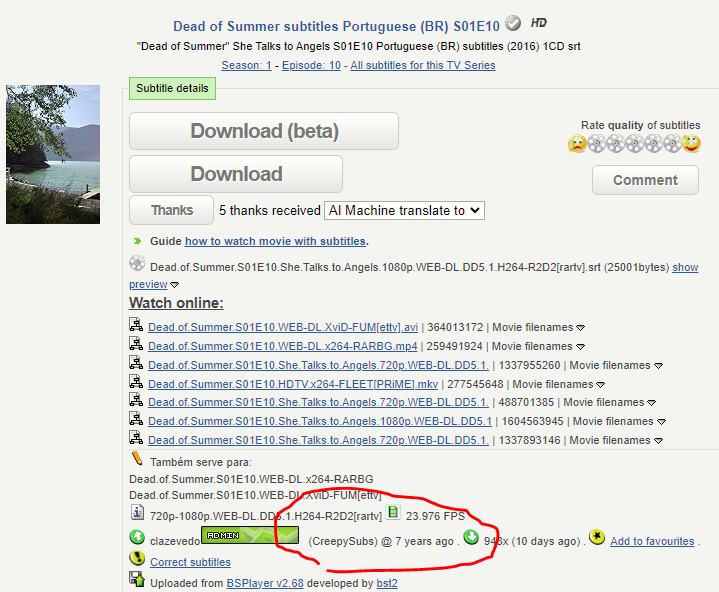Click the green ADMIN badge

click(x=250, y=535)
